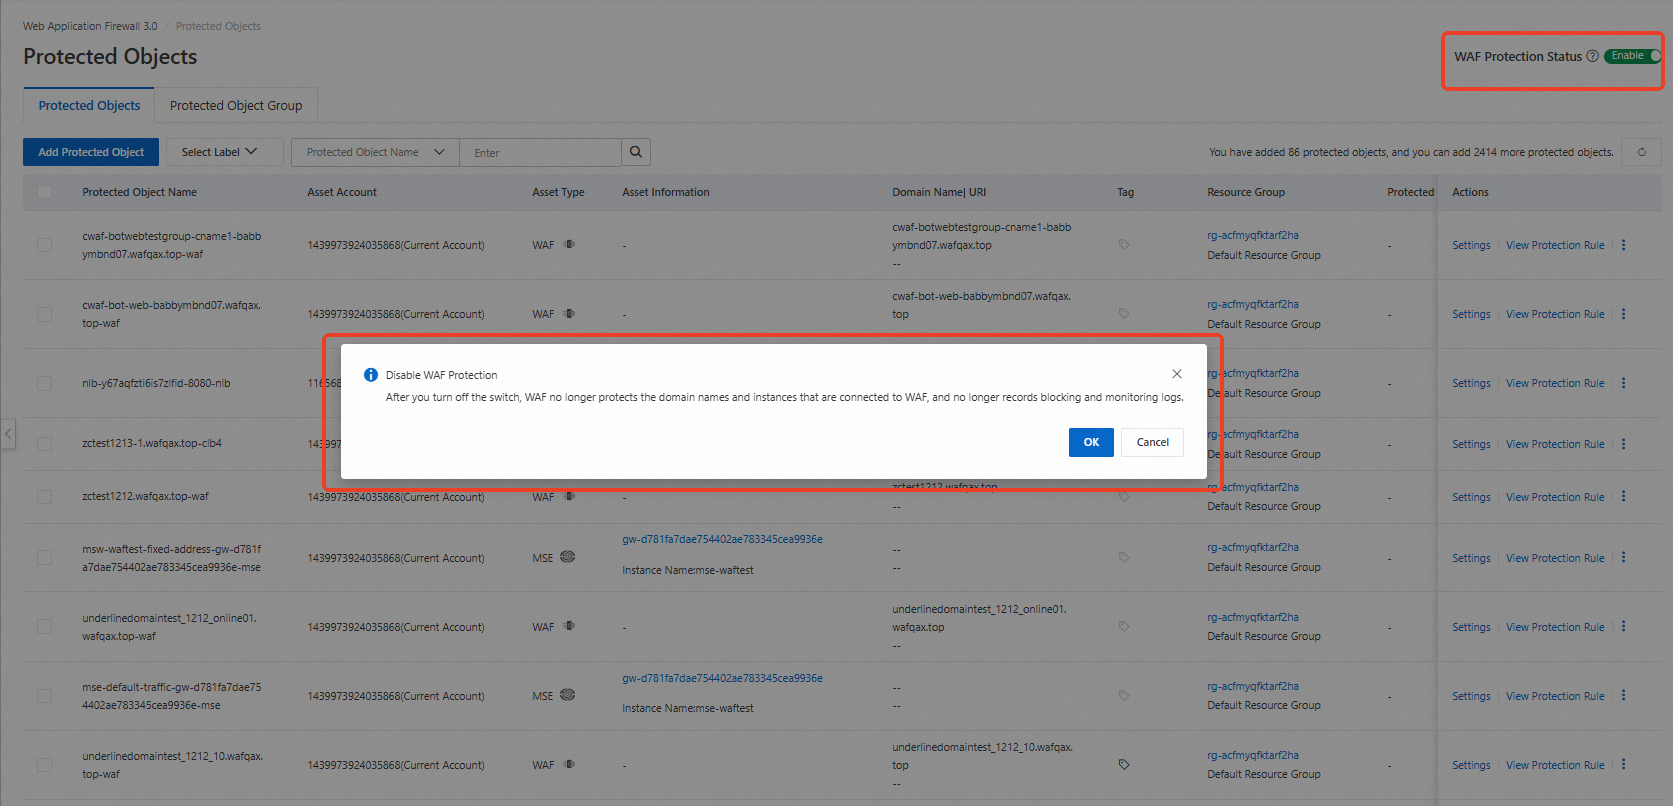Click tag icon for underlinedomaintest_1212_10 row
This screenshot has width=1673, height=806.
(1124, 765)
